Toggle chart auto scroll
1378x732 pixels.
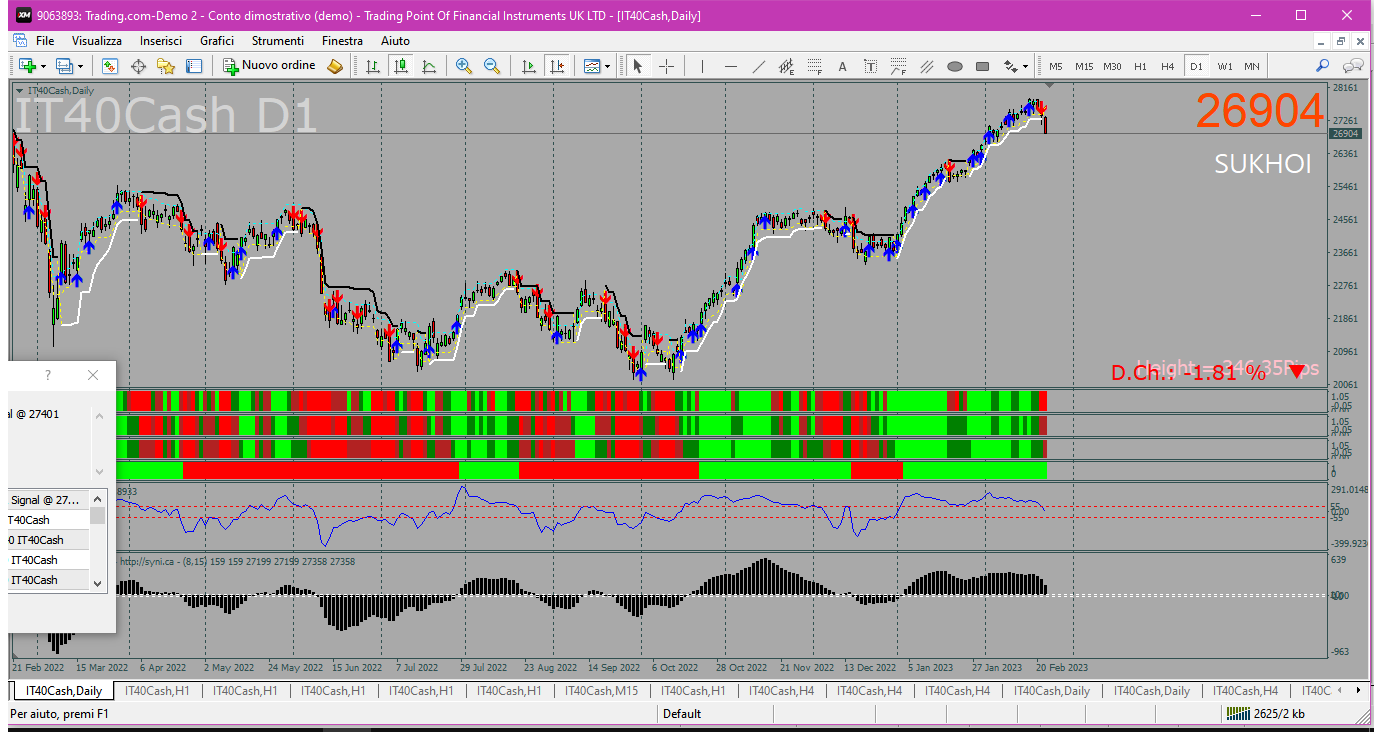click(x=529, y=66)
